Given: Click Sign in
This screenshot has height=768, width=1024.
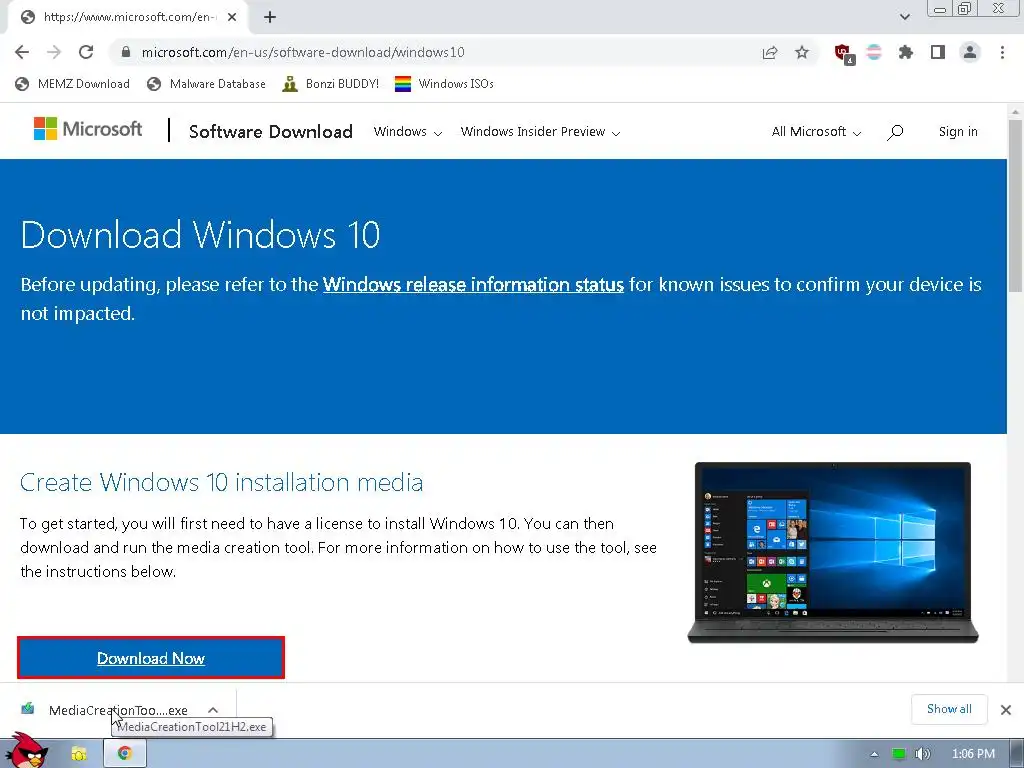Looking at the screenshot, I should pyautogui.click(x=958, y=131).
